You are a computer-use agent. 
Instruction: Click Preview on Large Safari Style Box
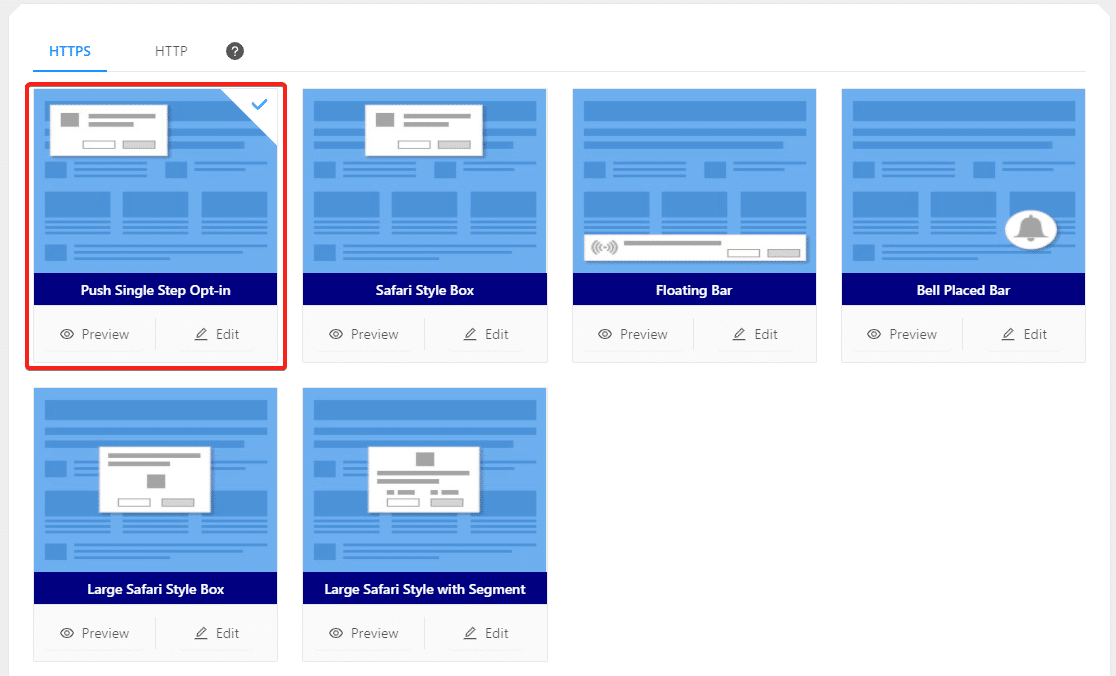click(x=95, y=633)
